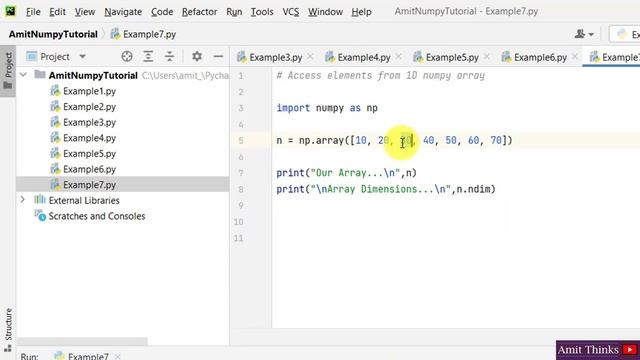Viewport: 640px width, 360px height.
Task: Select Example6.py in the project tree
Action: pyautogui.click(x=89, y=169)
